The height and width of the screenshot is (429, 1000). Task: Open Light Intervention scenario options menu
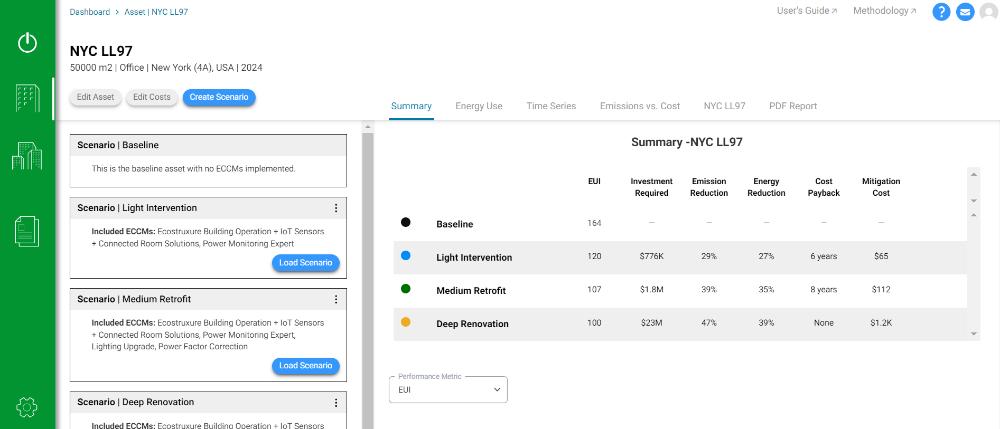(336, 208)
